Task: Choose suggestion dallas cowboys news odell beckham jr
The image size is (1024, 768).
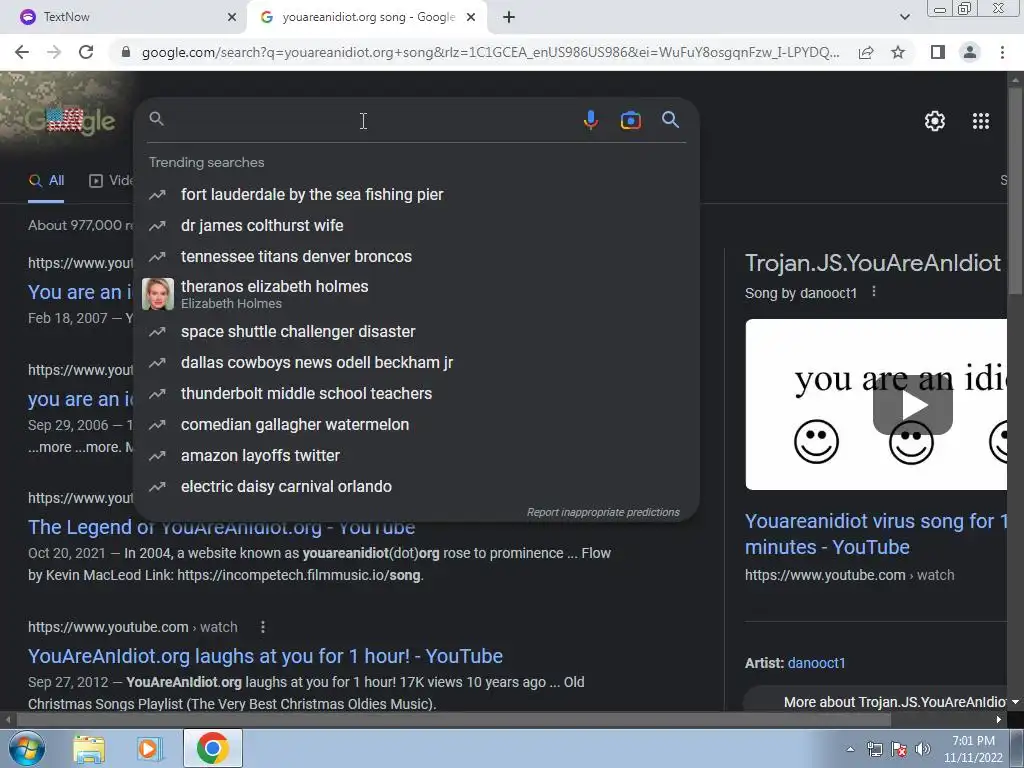Action: pyautogui.click(x=415, y=362)
